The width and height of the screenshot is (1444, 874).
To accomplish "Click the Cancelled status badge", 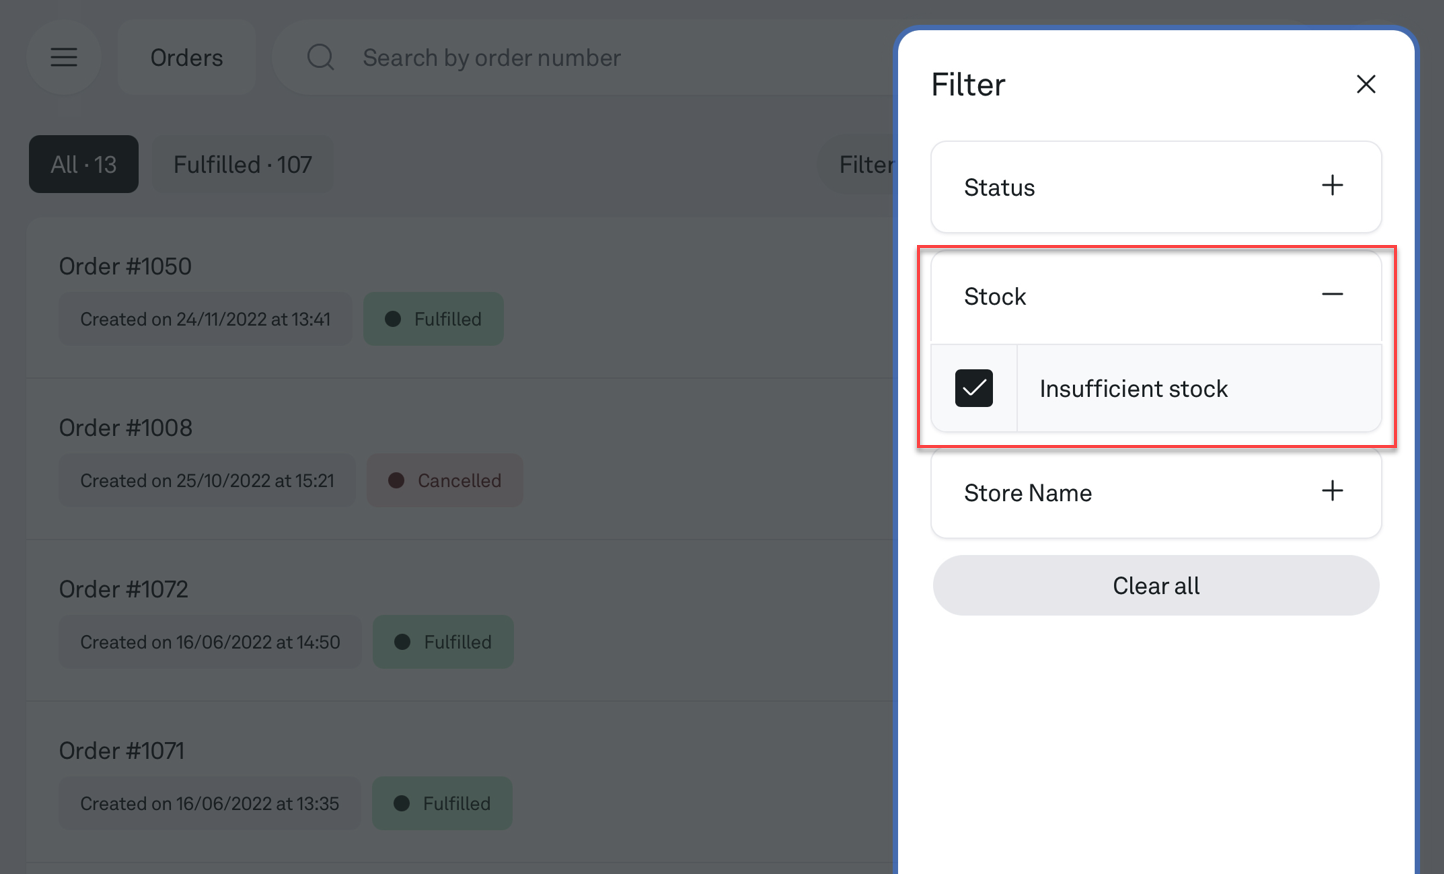I will 445,481.
